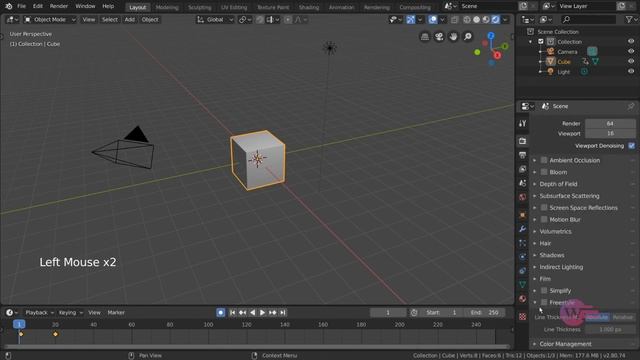Hide Camera using its eye icon
The width and height of the screenshot is (640, 360).
tap(631, 51)
